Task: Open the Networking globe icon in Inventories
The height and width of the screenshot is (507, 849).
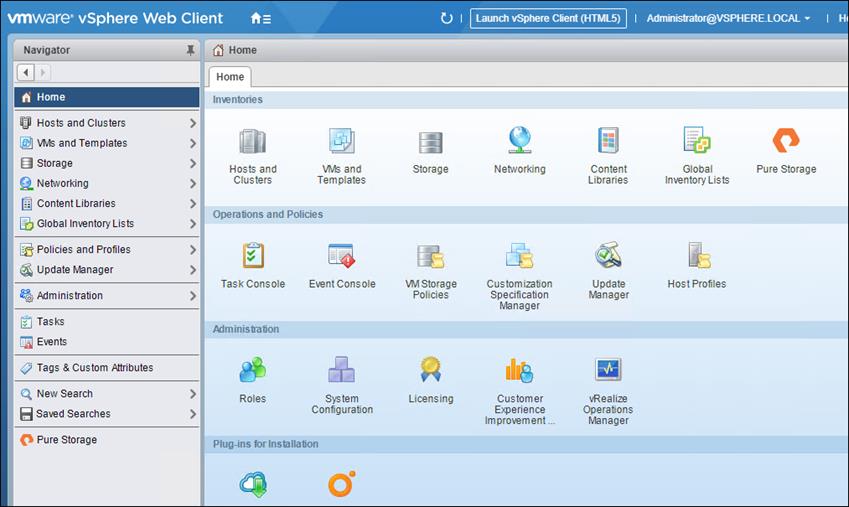Action: point(520,140)
